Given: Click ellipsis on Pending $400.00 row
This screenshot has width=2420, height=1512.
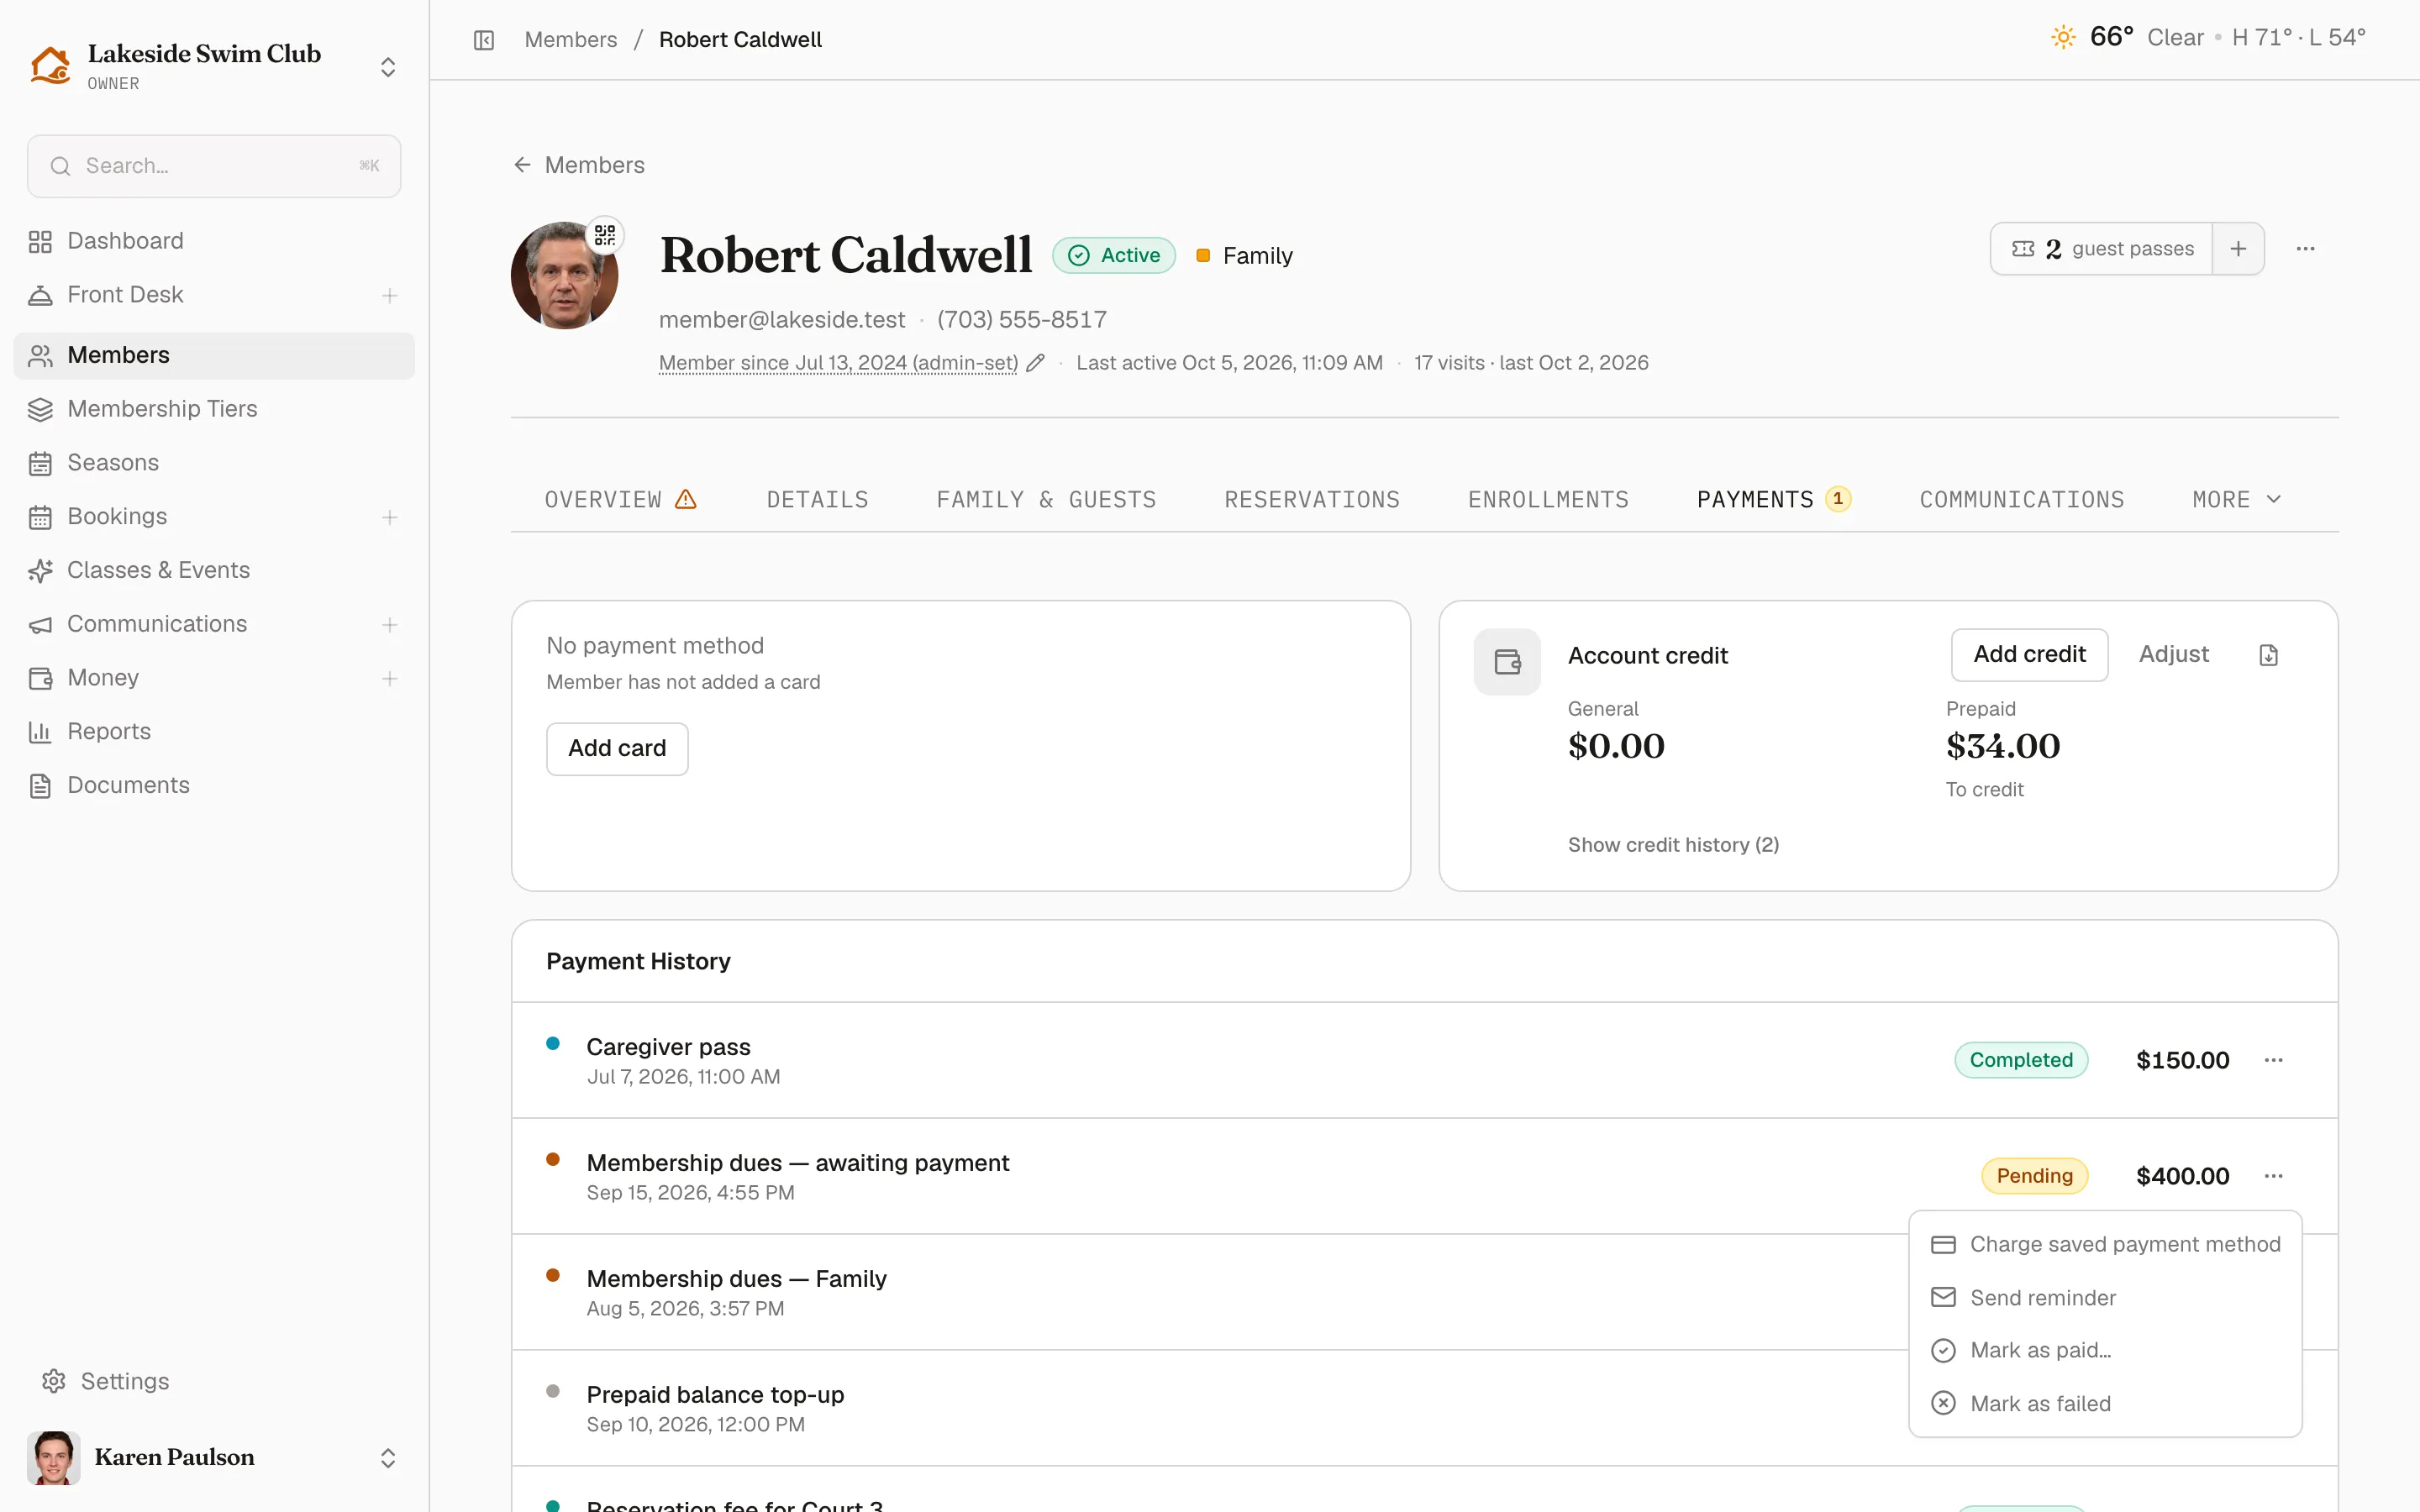Looking at the screenshot, I should pos(2274,1176).
